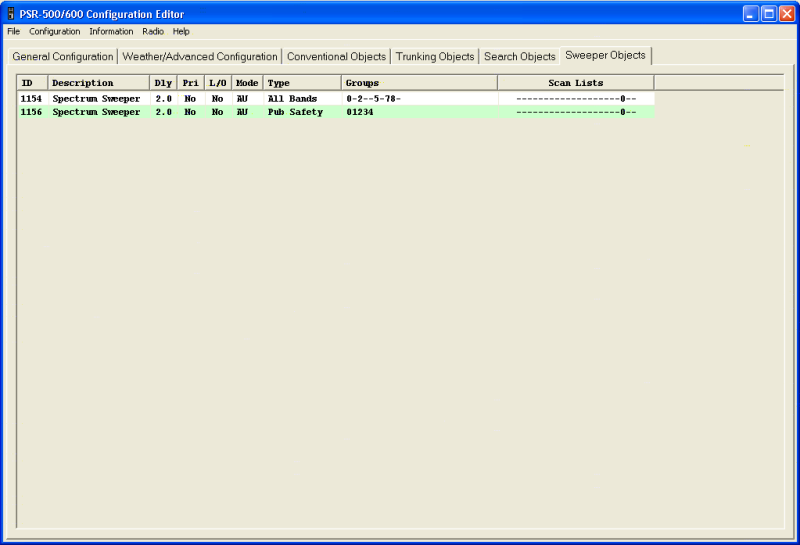800x545 pixels.
Task: Switch to Weather/Advanced Configuration tab
Action: (200, 57)
